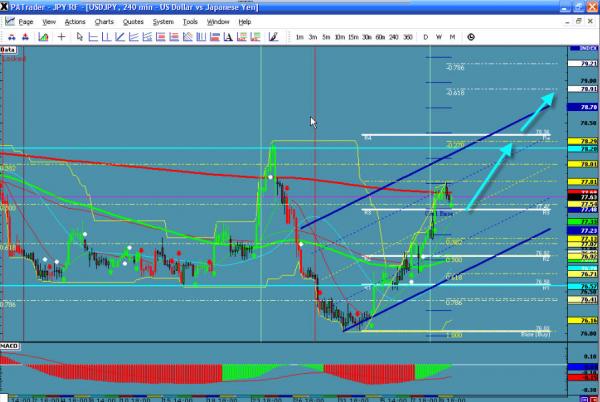Open the System menu
The width and height of the screenshot is (600, 402).
pos(163,22)
